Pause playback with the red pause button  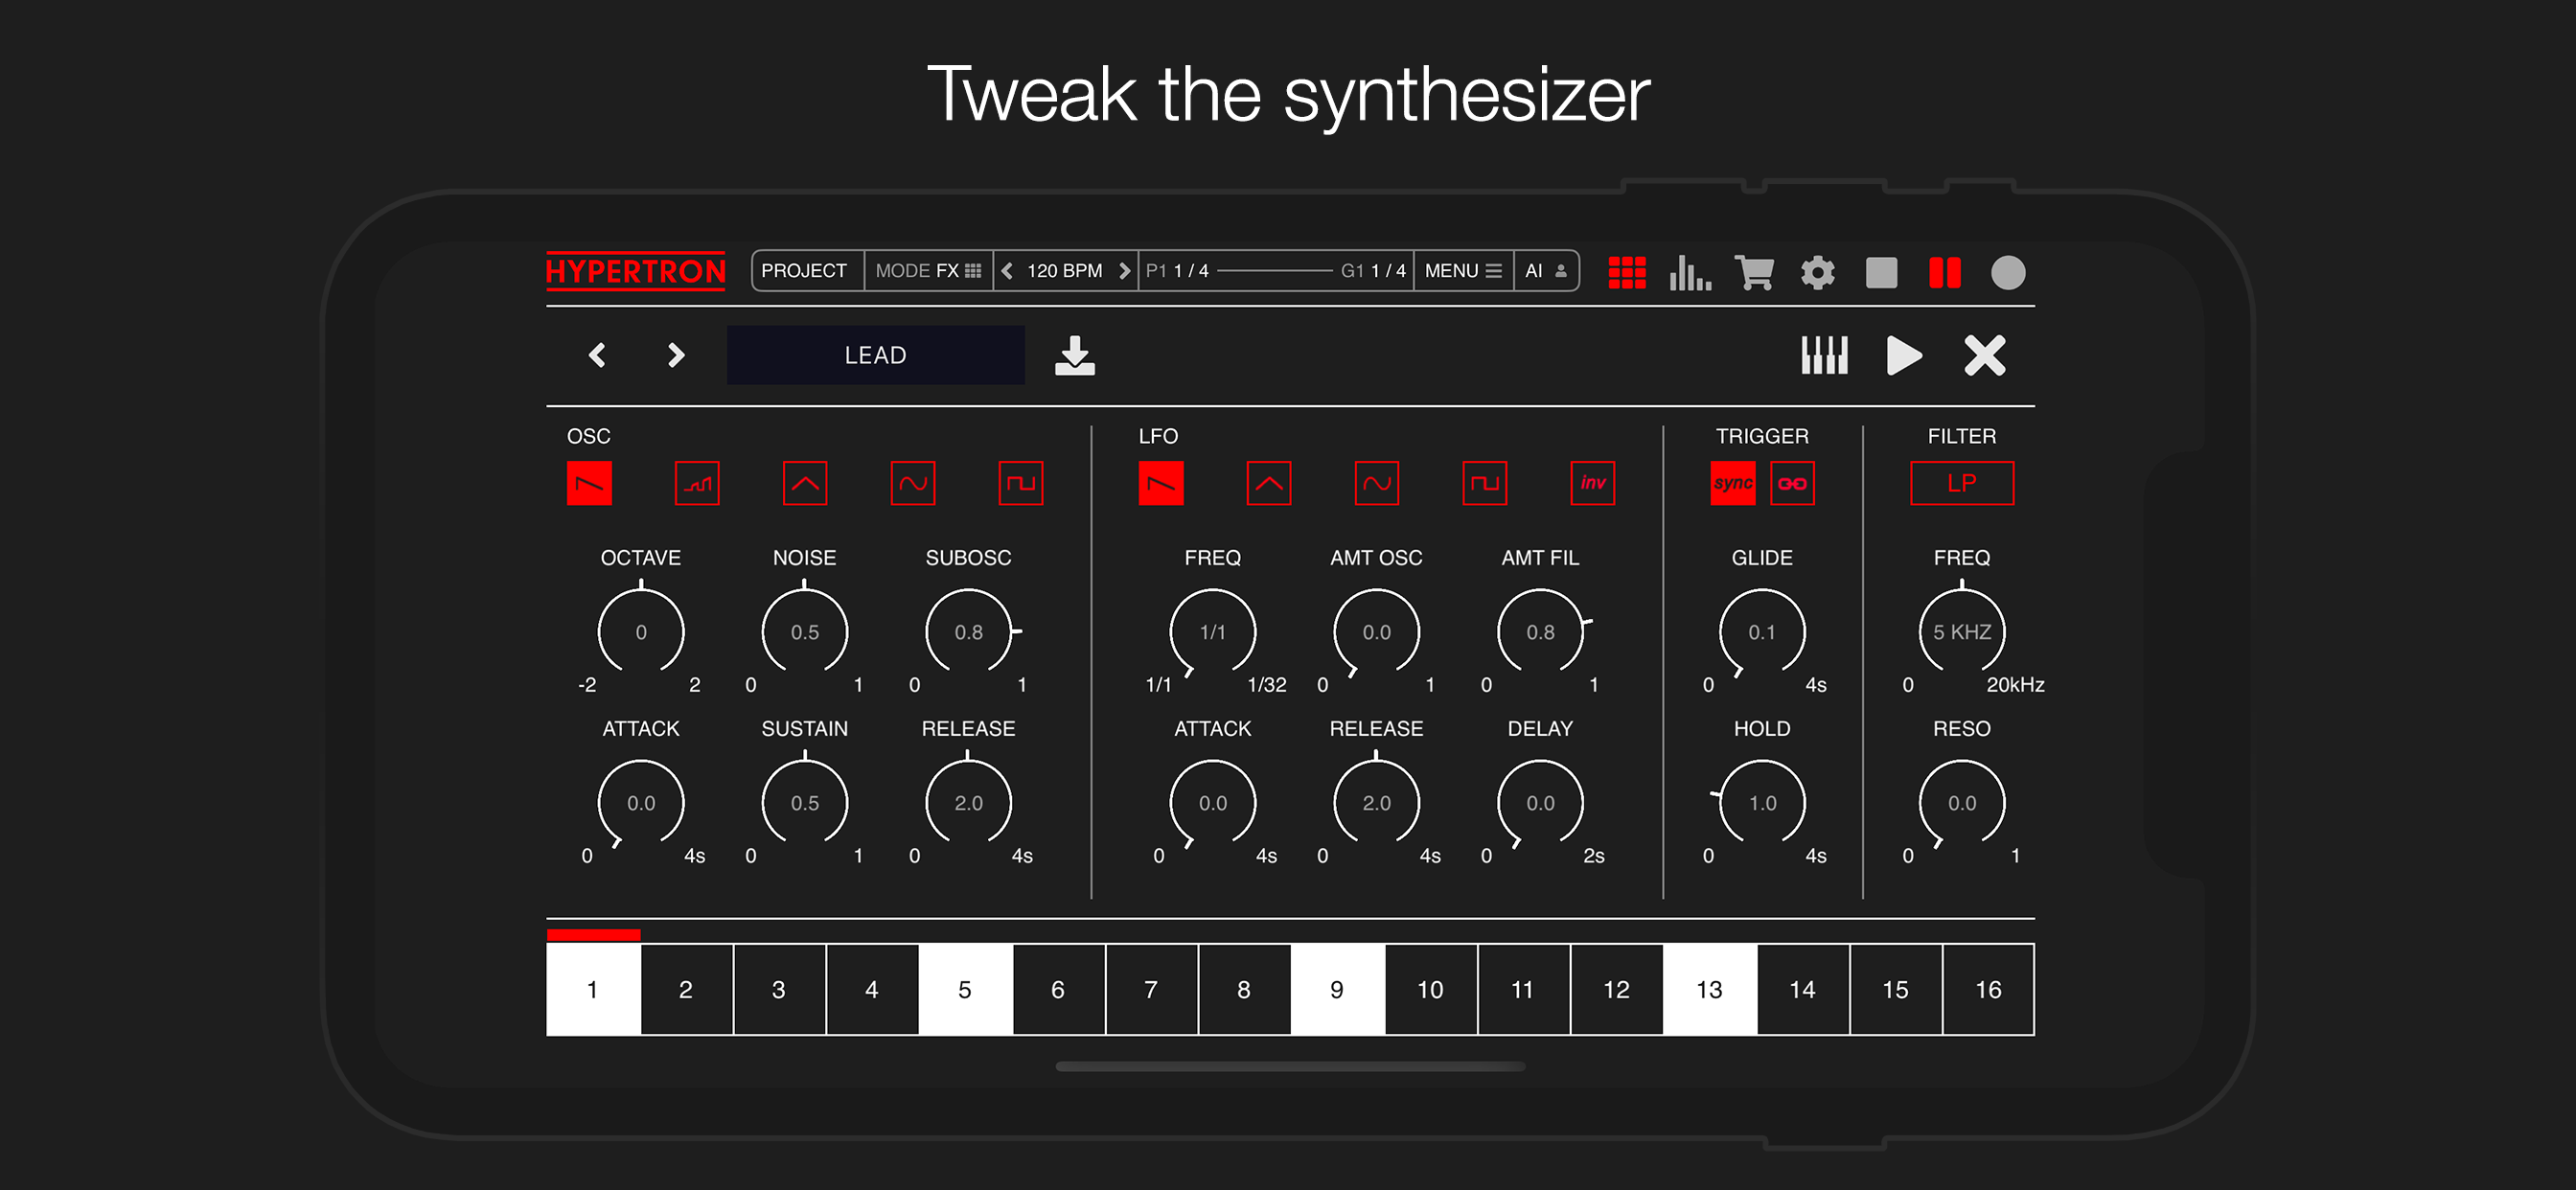[1944, 272]
